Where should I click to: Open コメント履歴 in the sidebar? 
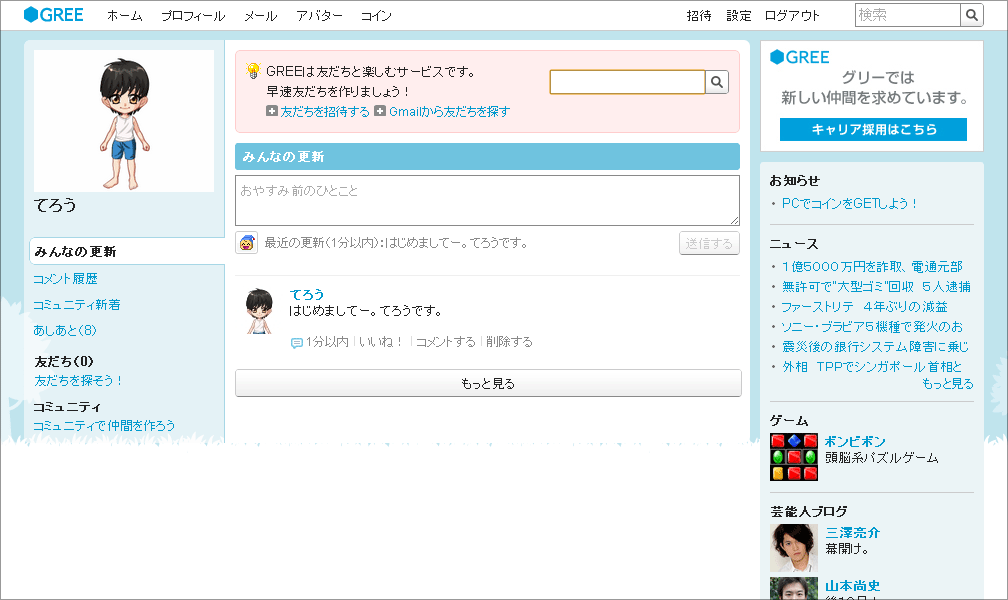click(66, 278)
